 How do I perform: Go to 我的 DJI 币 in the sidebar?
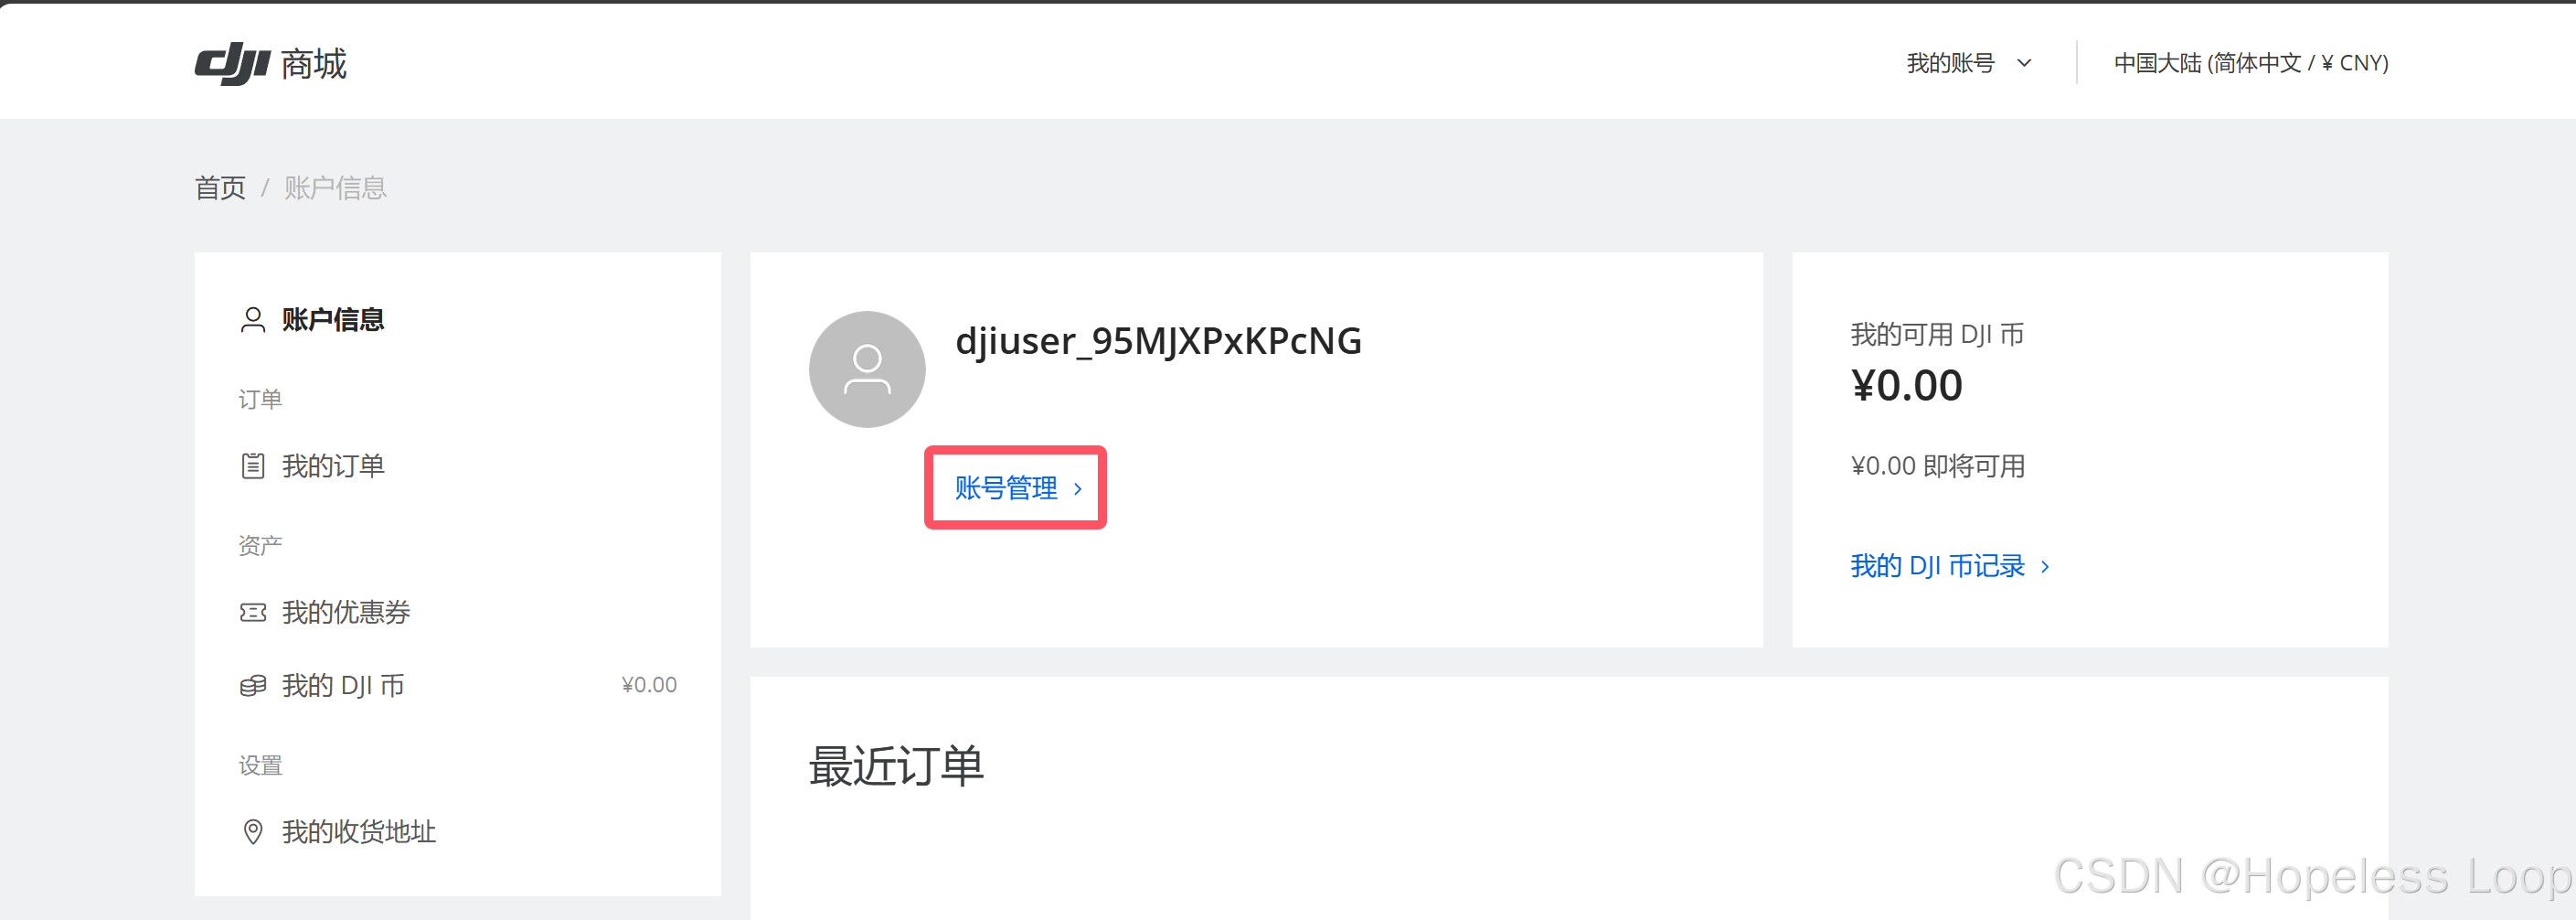[x=343, y=686]
